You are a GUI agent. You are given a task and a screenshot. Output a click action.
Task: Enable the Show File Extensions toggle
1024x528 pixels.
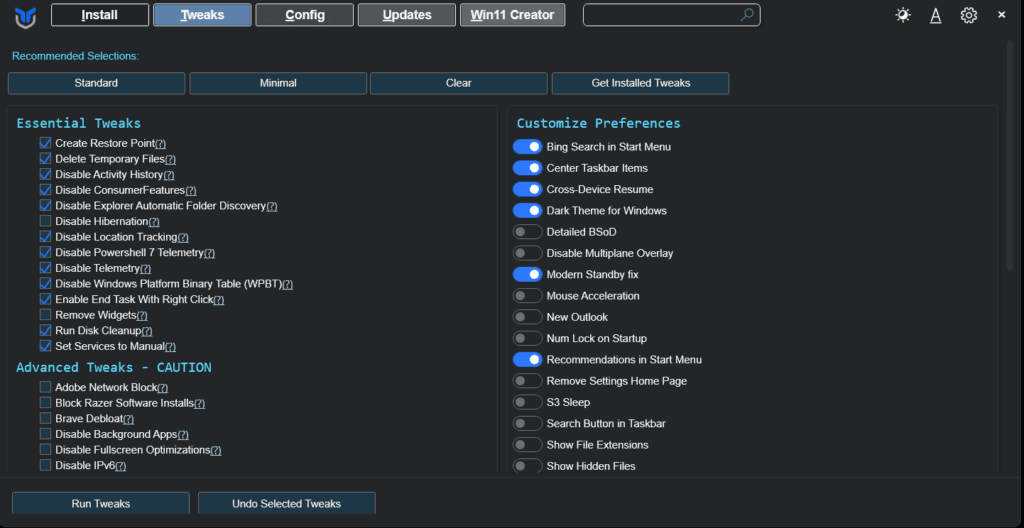[x=527, y=445]
